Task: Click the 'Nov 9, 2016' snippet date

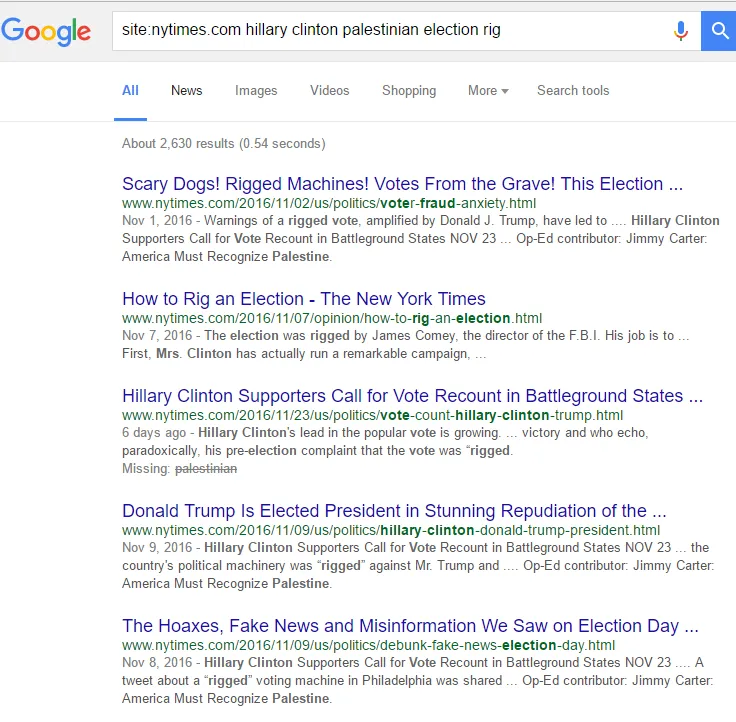Action: click(x=157, y=548)
